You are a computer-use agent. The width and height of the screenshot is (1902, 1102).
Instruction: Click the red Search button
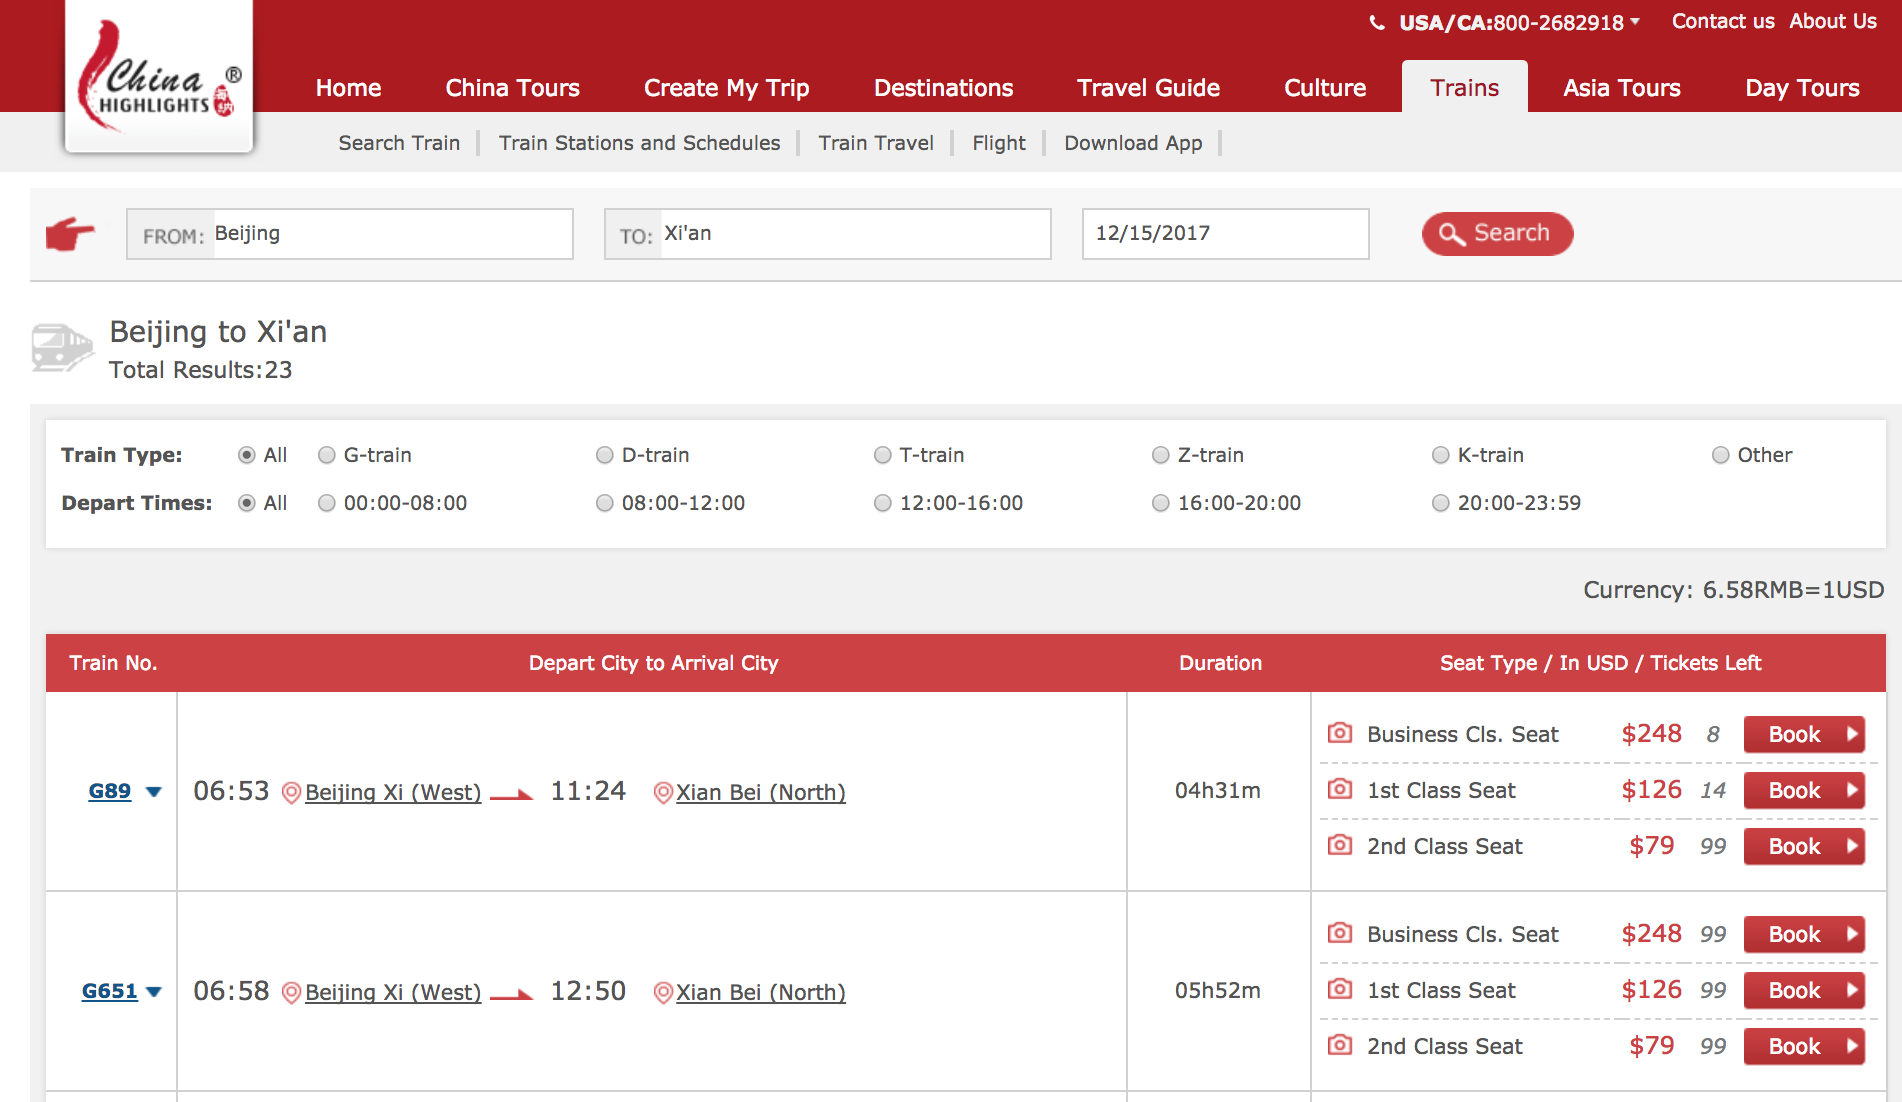[1497, 234]
